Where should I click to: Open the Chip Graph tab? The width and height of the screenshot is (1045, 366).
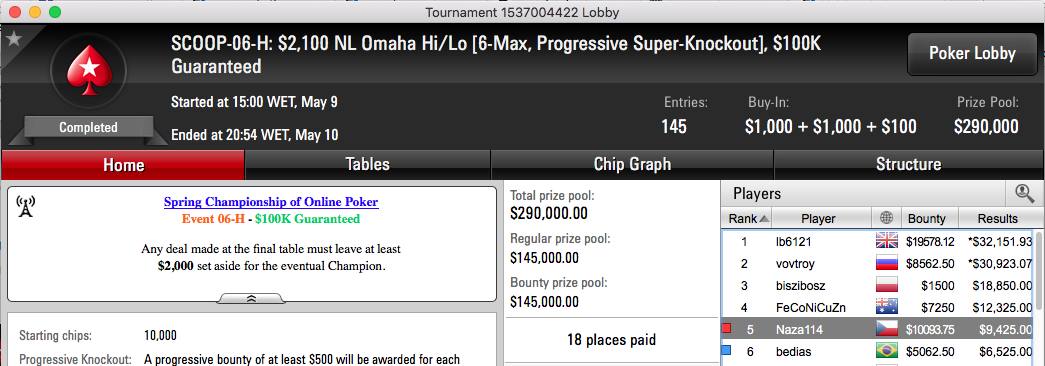pyautogui.click(x=632, y=165)
